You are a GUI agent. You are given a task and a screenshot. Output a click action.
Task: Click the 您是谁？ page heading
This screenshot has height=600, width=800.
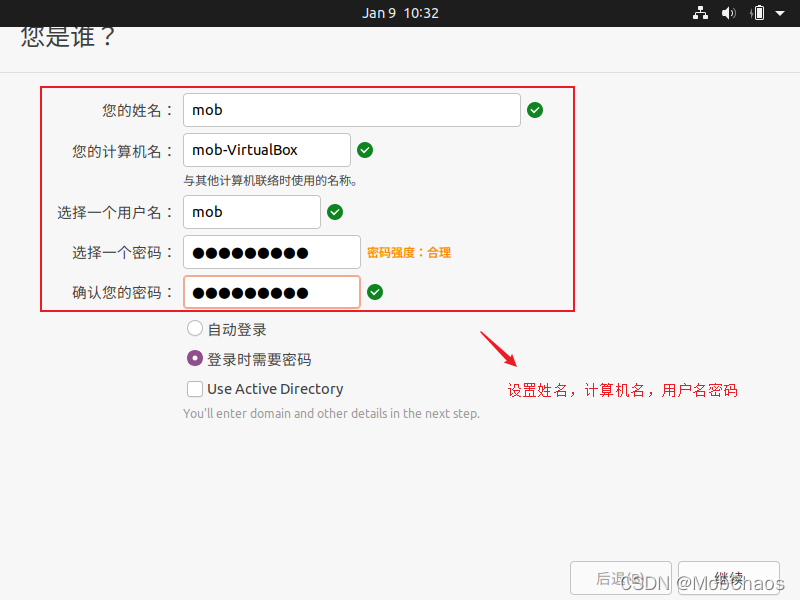67,38
